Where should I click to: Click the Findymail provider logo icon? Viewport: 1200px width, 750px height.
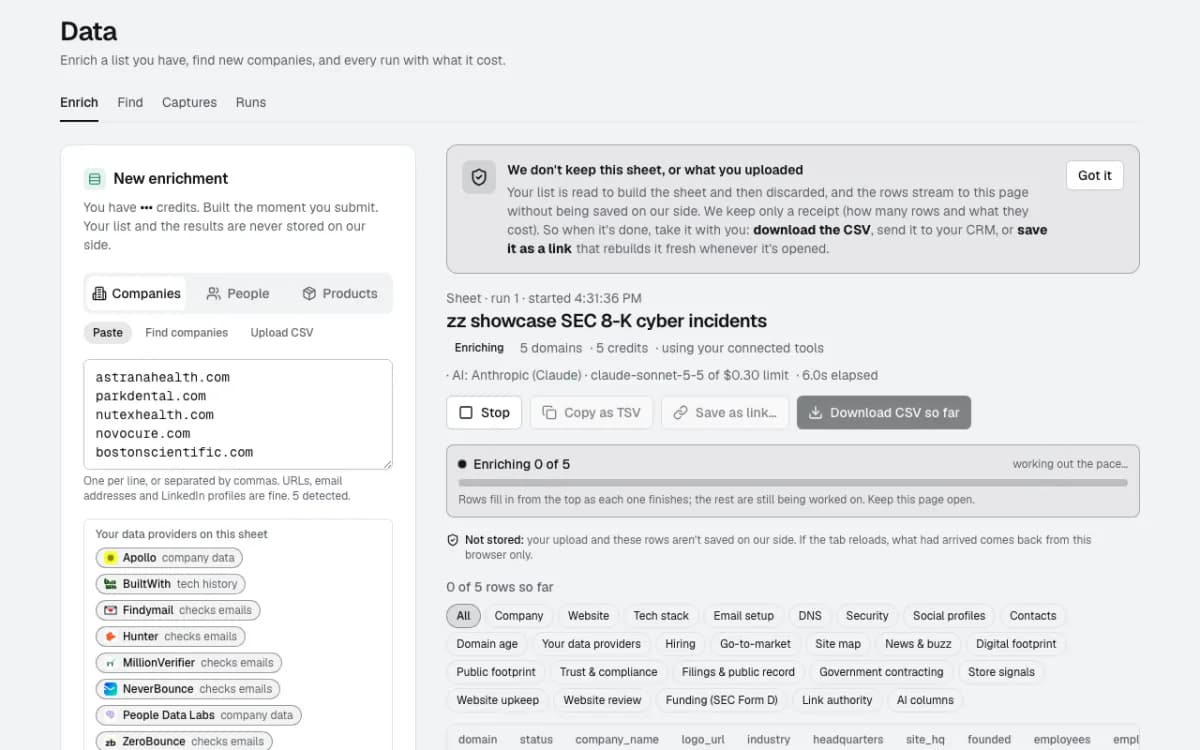click(x=111, y=610)
